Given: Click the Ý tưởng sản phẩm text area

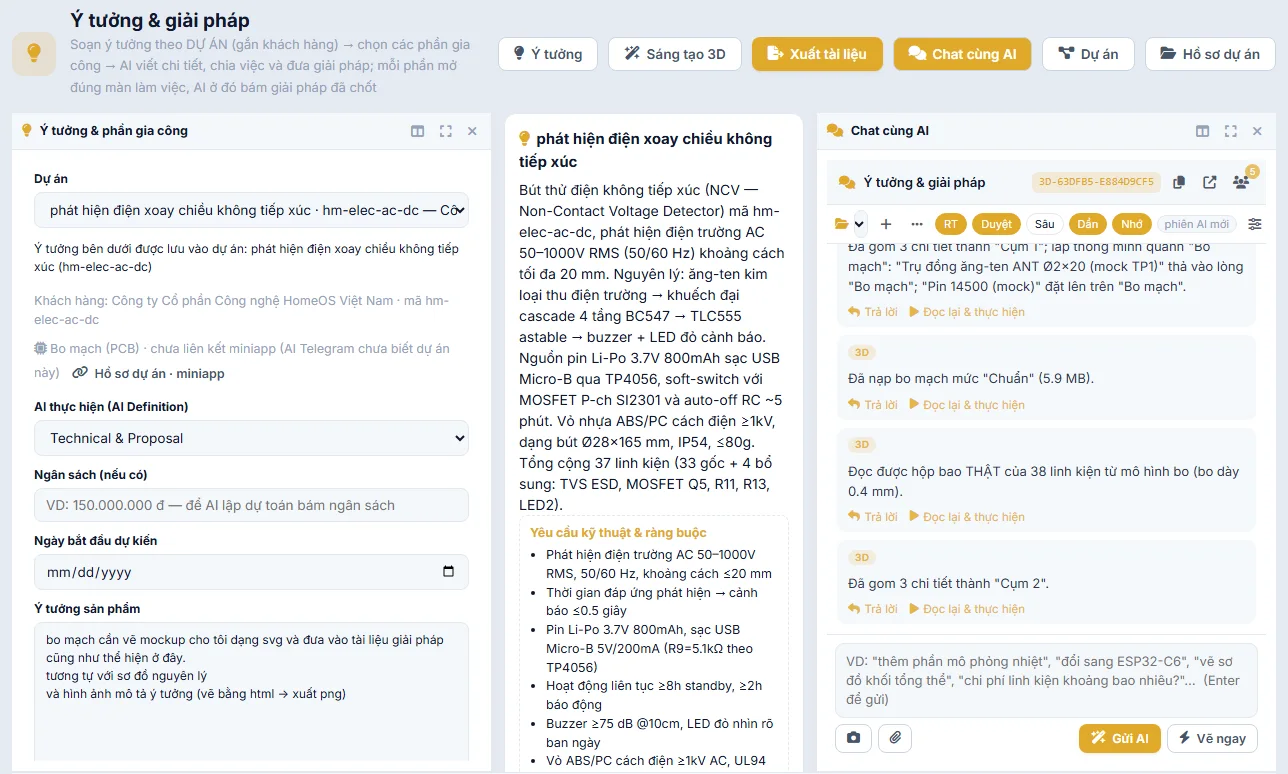Looking at the screenshot, I should point(252,692).
